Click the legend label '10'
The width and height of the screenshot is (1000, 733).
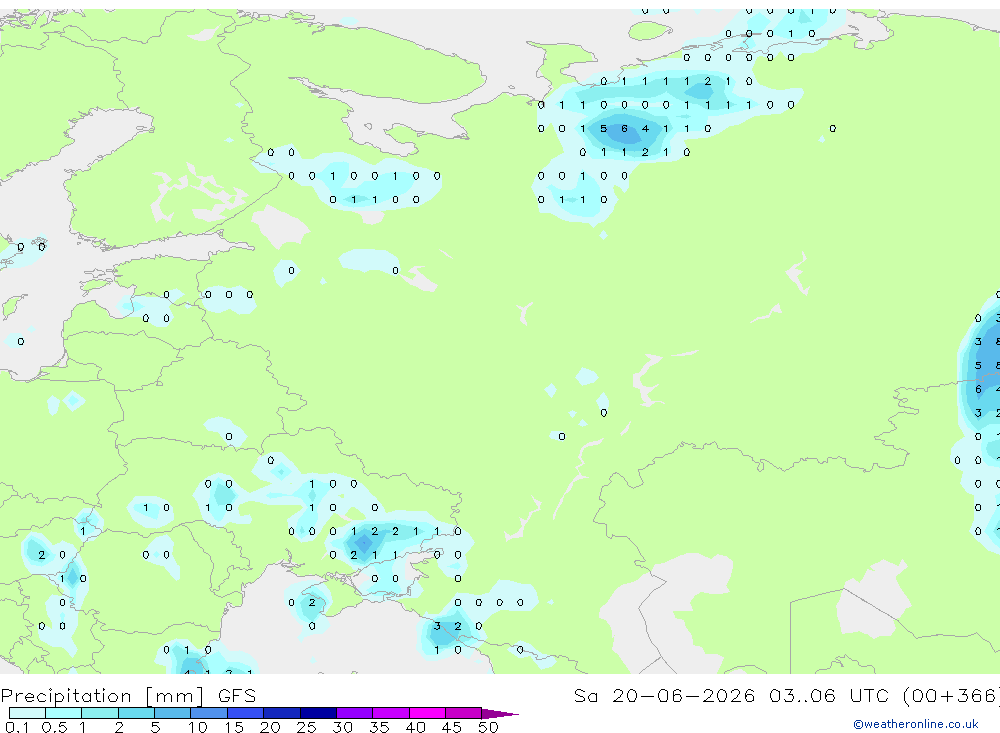click(x=197, y=727)
